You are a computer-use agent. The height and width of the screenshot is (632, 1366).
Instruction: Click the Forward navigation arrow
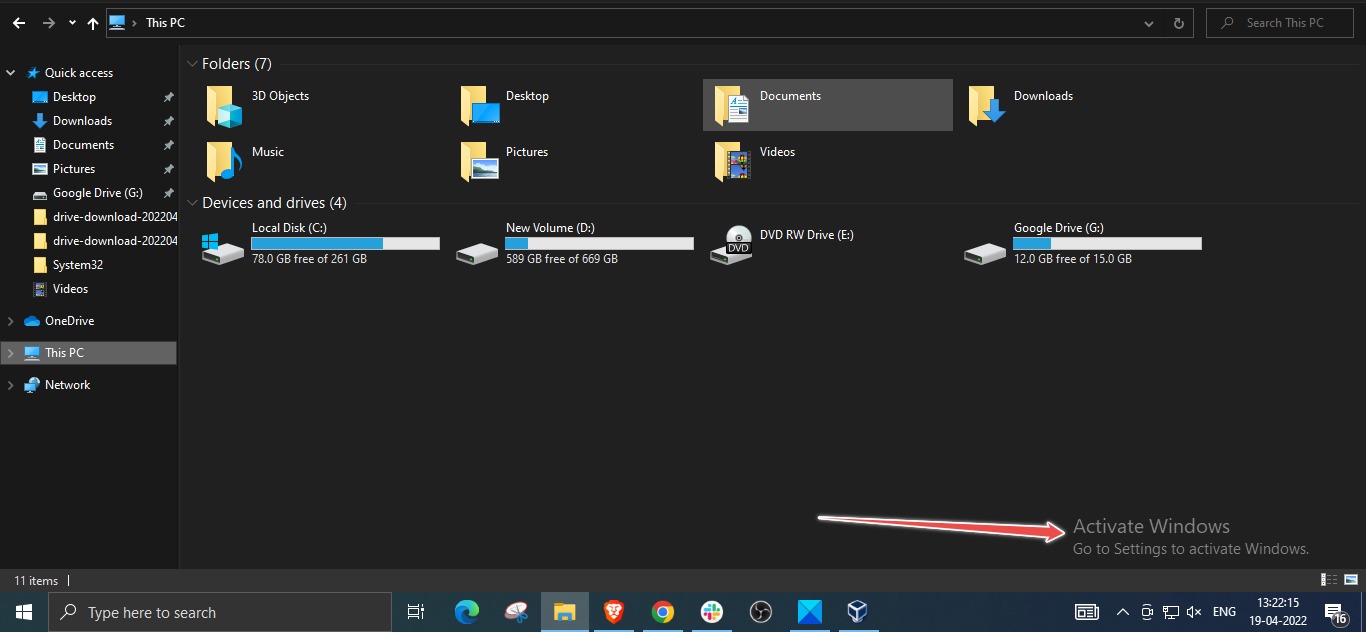click(x=48, y=23)
